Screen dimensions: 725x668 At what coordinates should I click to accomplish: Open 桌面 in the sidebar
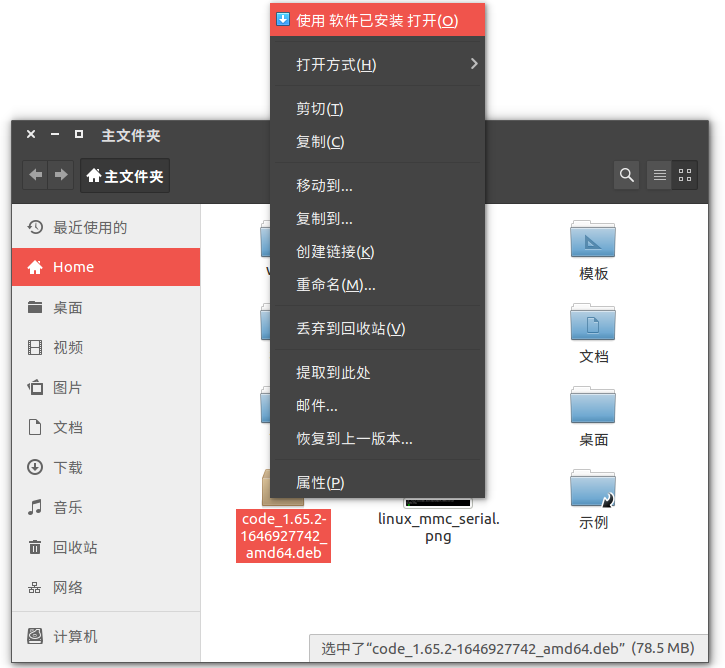[x=106, y=307]
